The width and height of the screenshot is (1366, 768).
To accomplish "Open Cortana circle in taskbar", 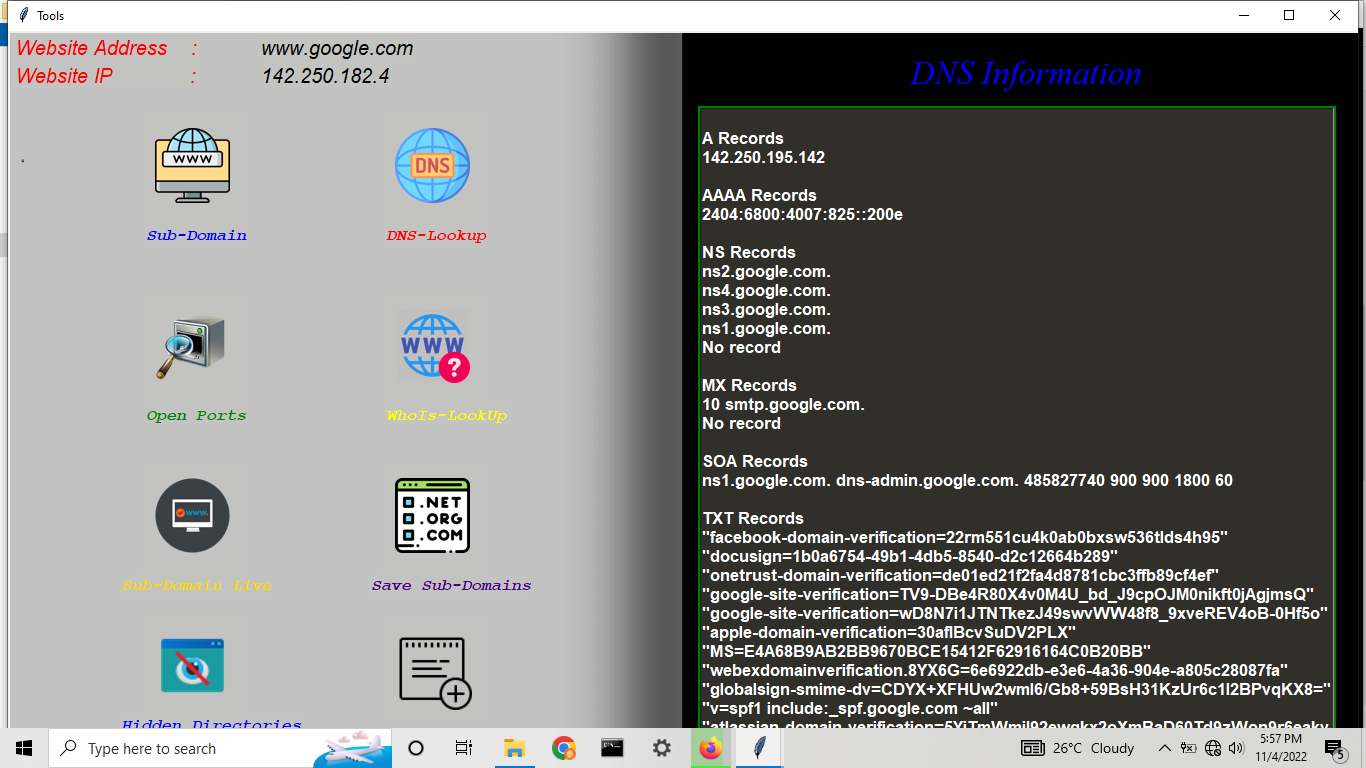I will tap(416, 748).
